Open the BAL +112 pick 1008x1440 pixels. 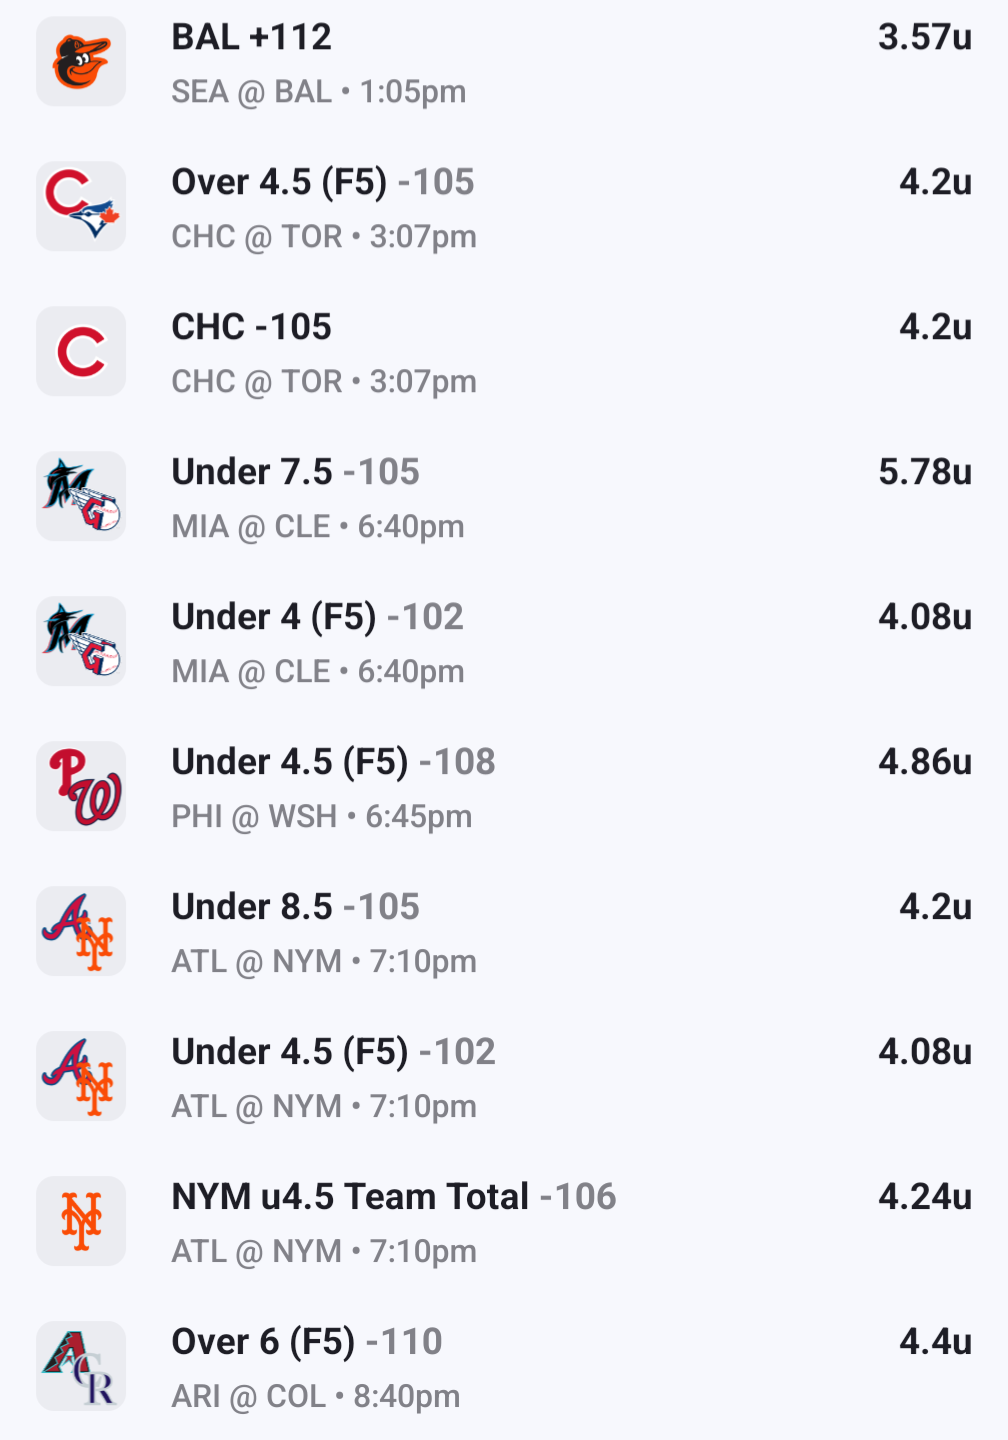point(251,38)
